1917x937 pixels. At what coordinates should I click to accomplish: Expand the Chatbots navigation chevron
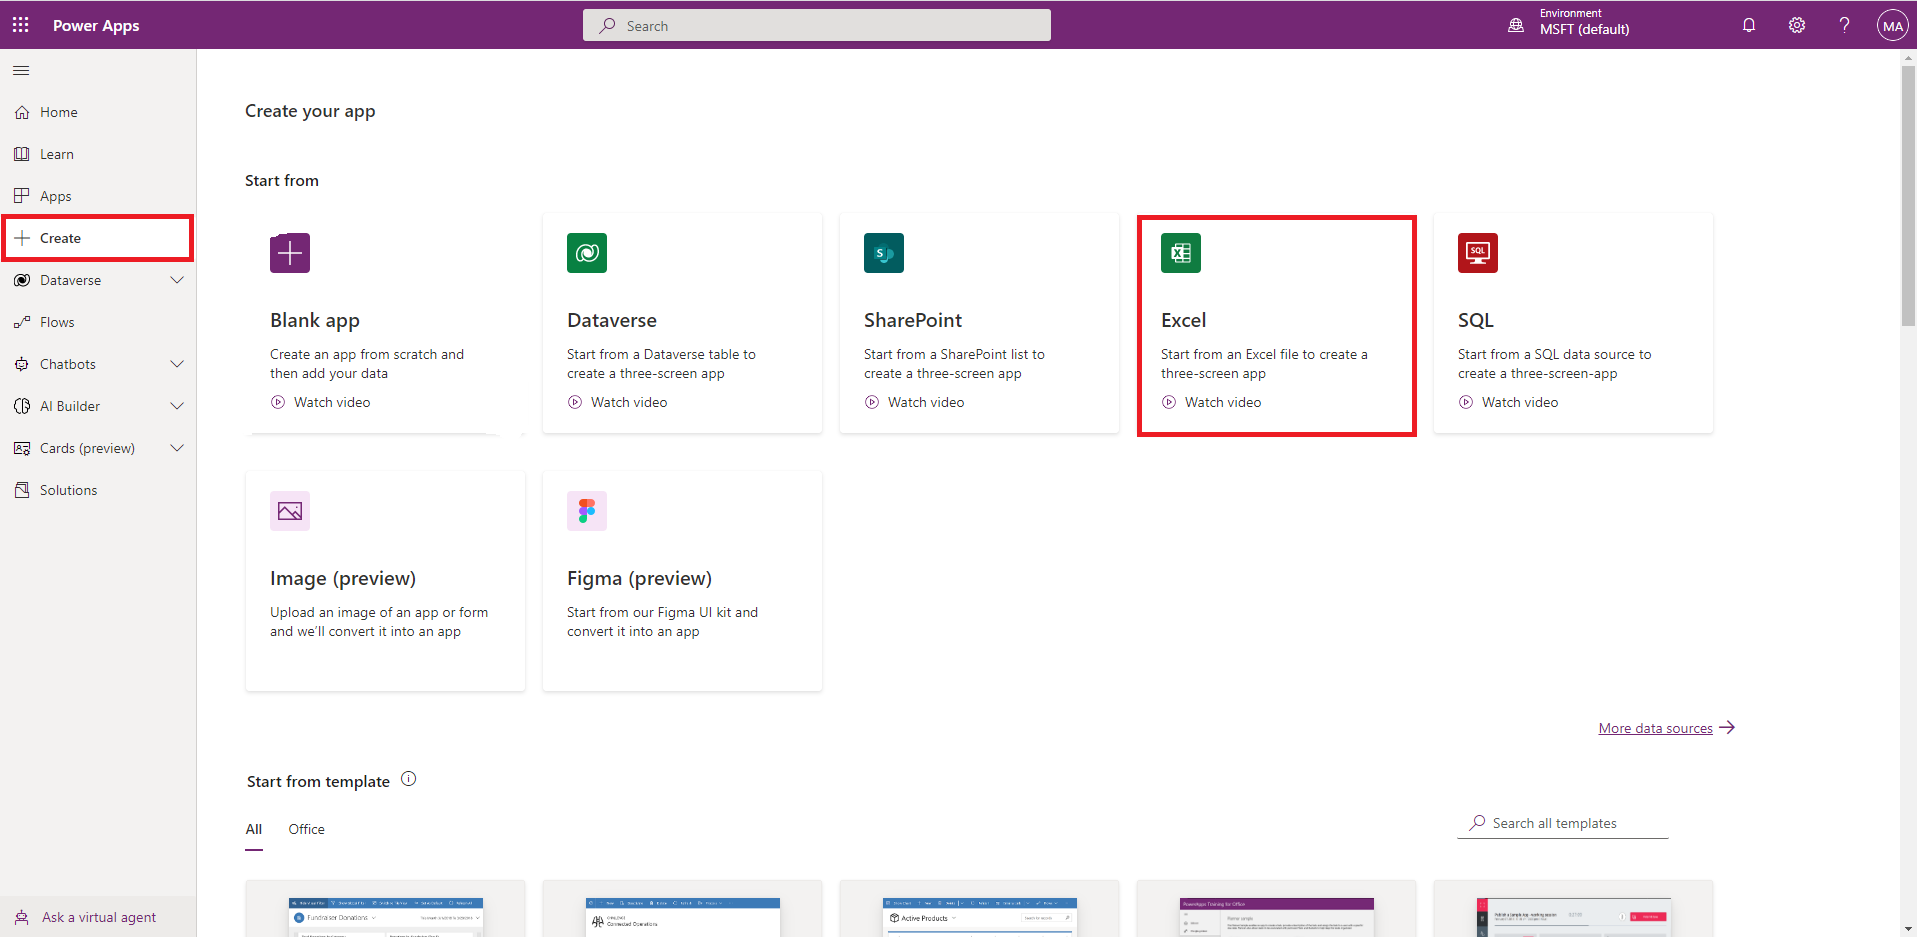(177, 364)
